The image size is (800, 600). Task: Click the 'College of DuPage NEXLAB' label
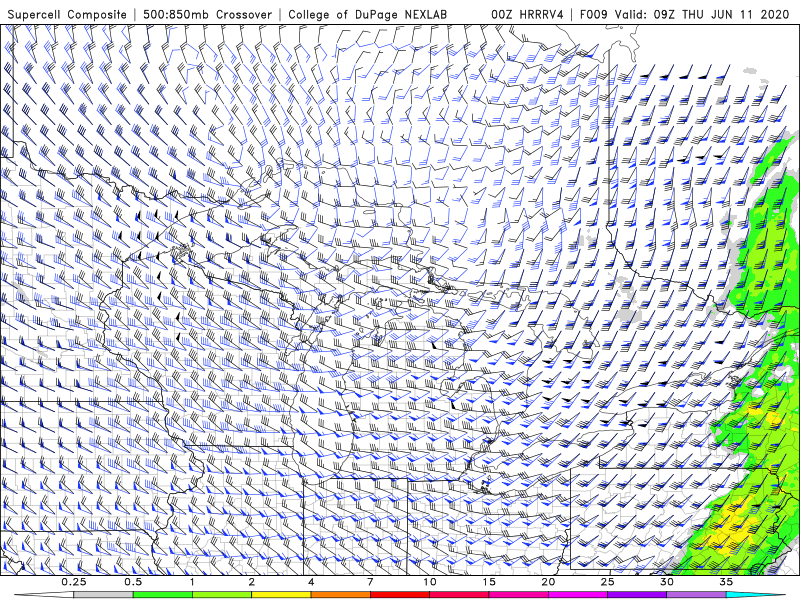(367, 14)
